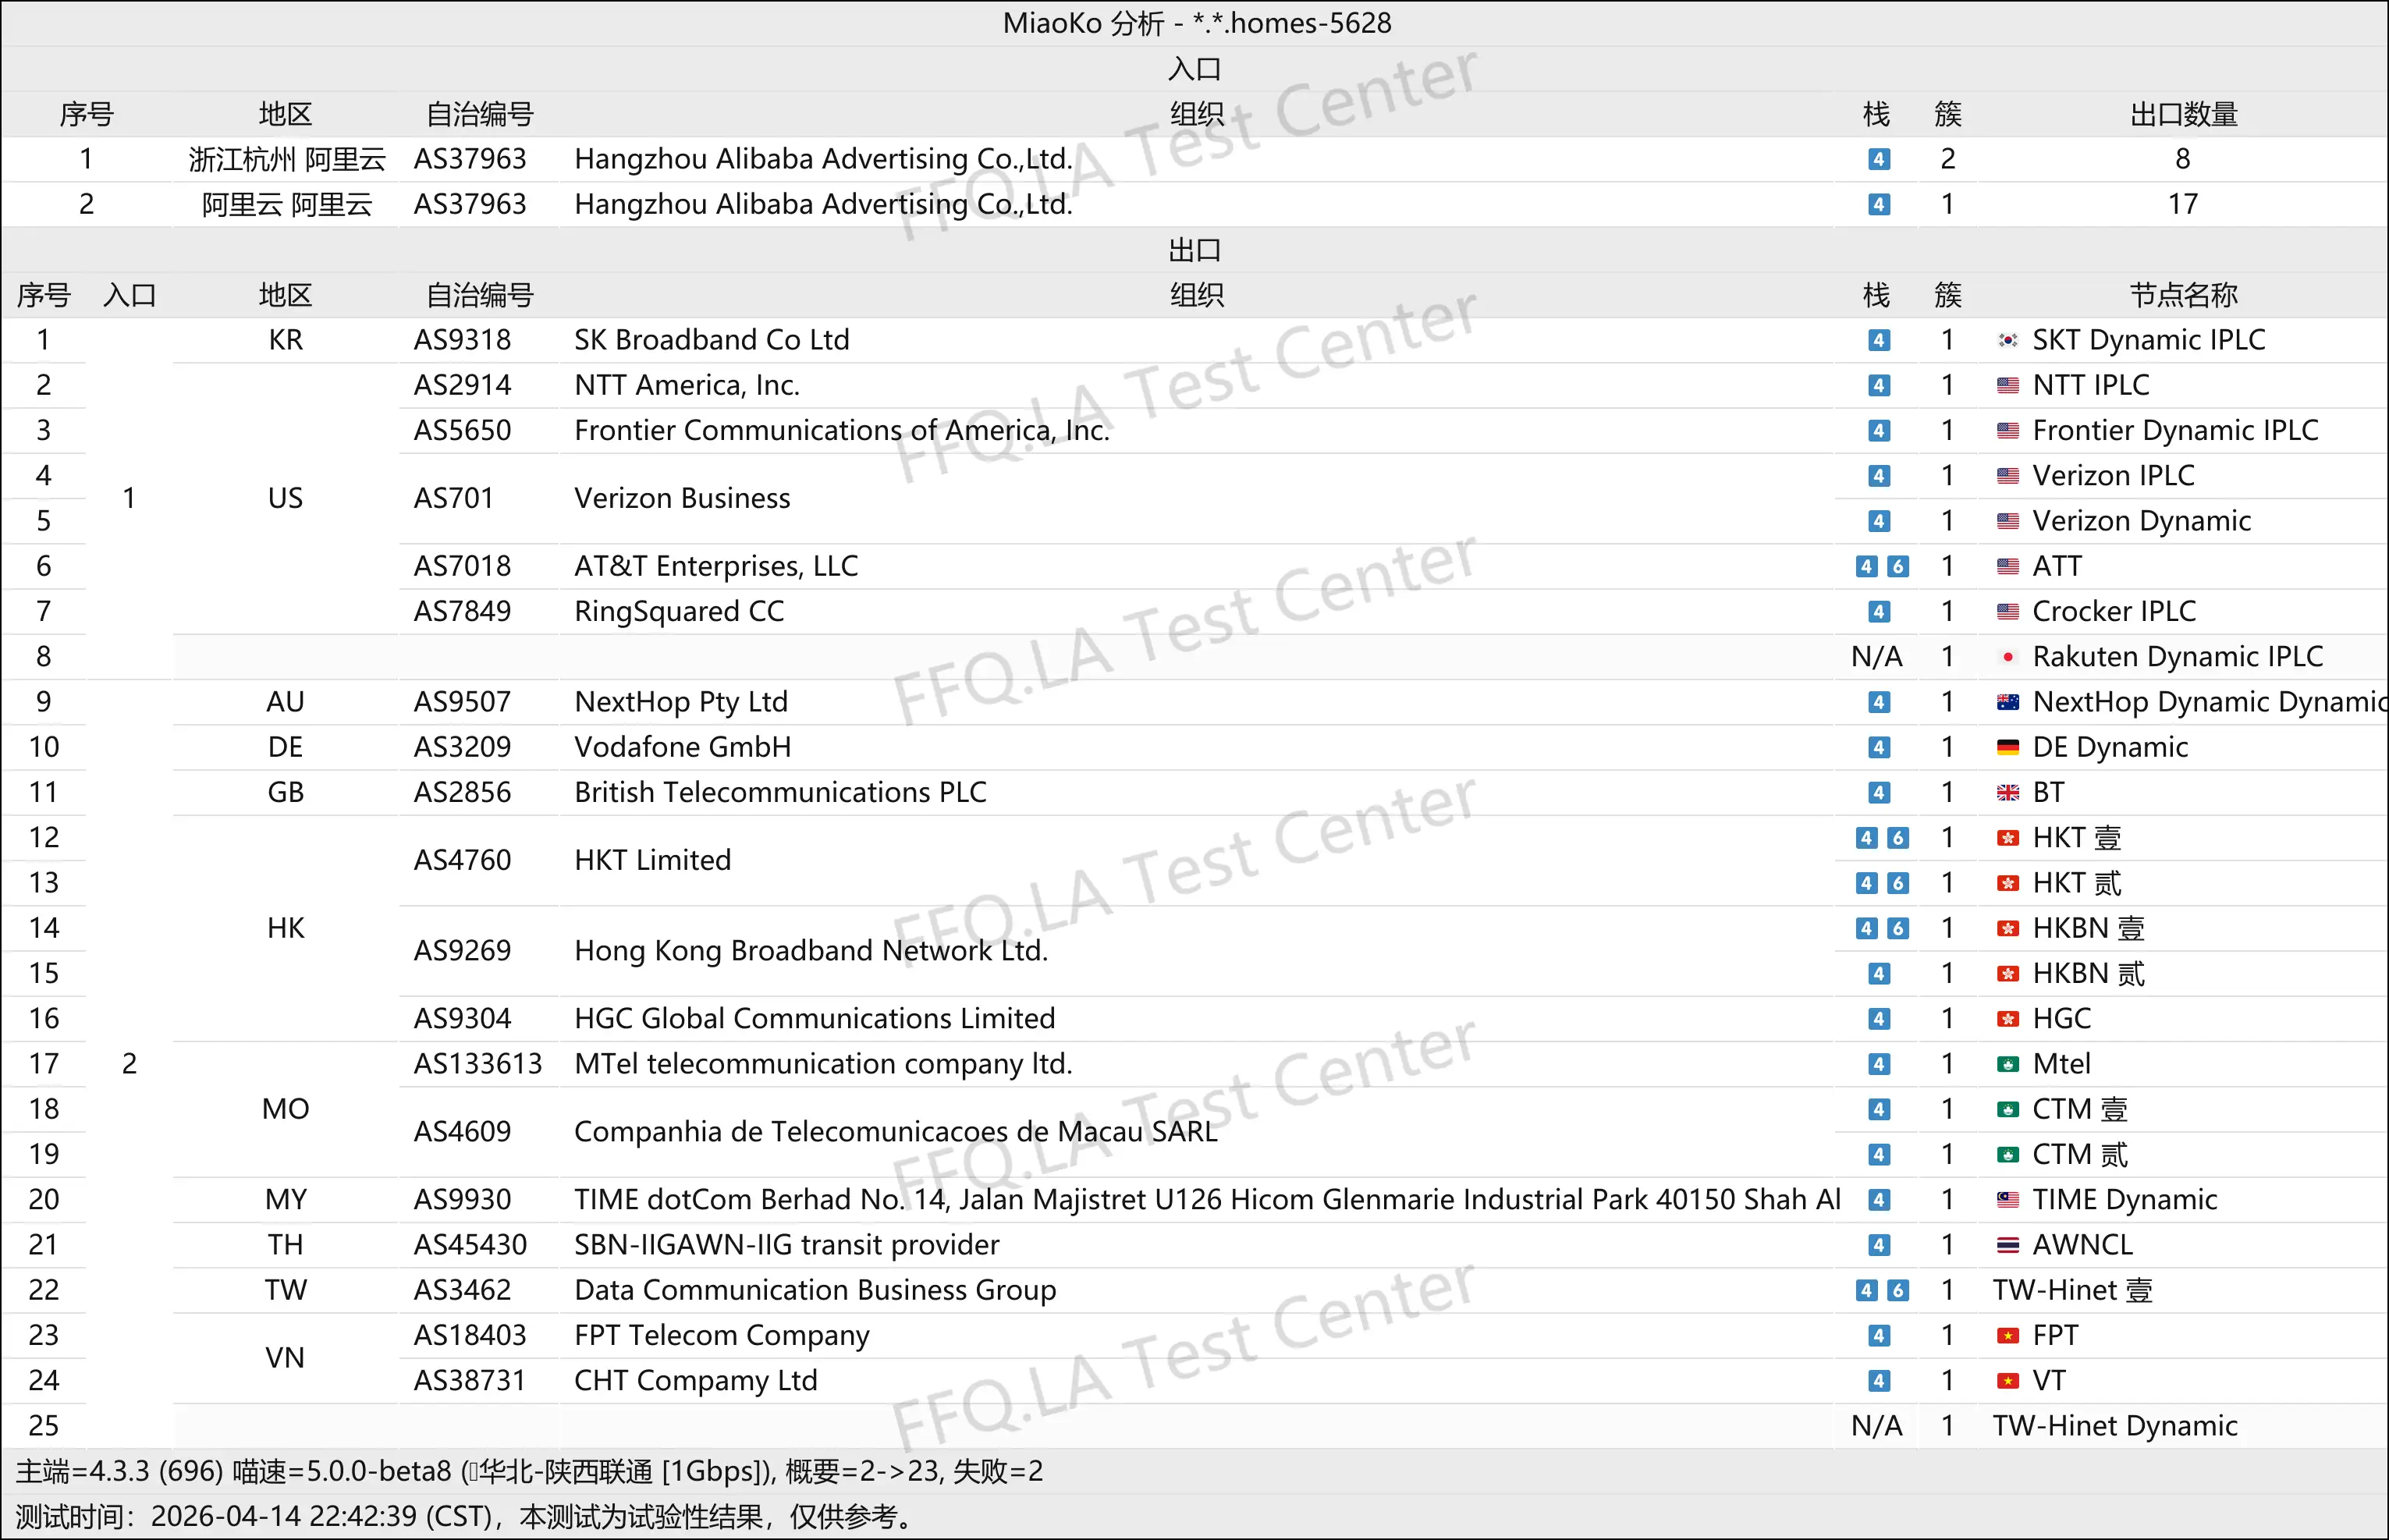This screenshot has height=1540, width=2389.
Task: Click the Hong Kong flag beside HGC
Action: 2007,1019
